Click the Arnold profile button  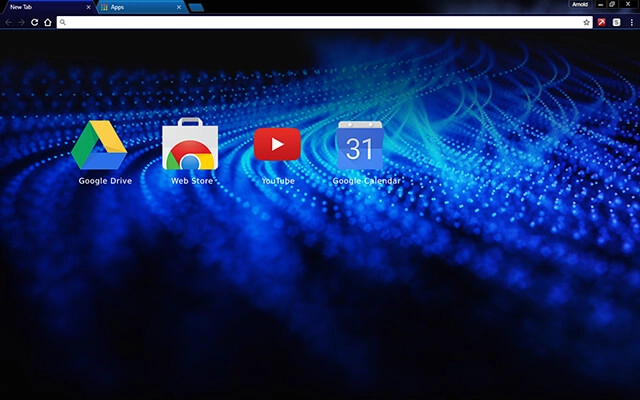coord(580,4)
